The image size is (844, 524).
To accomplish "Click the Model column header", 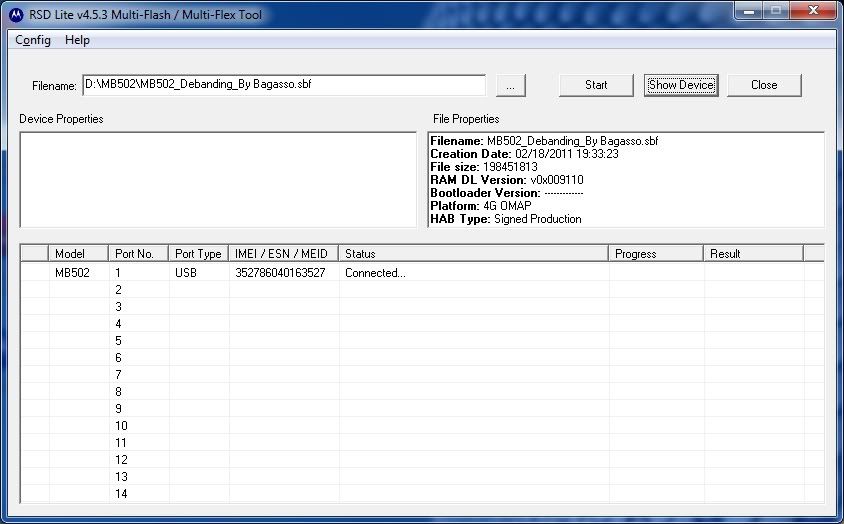I will pos(79,254).
